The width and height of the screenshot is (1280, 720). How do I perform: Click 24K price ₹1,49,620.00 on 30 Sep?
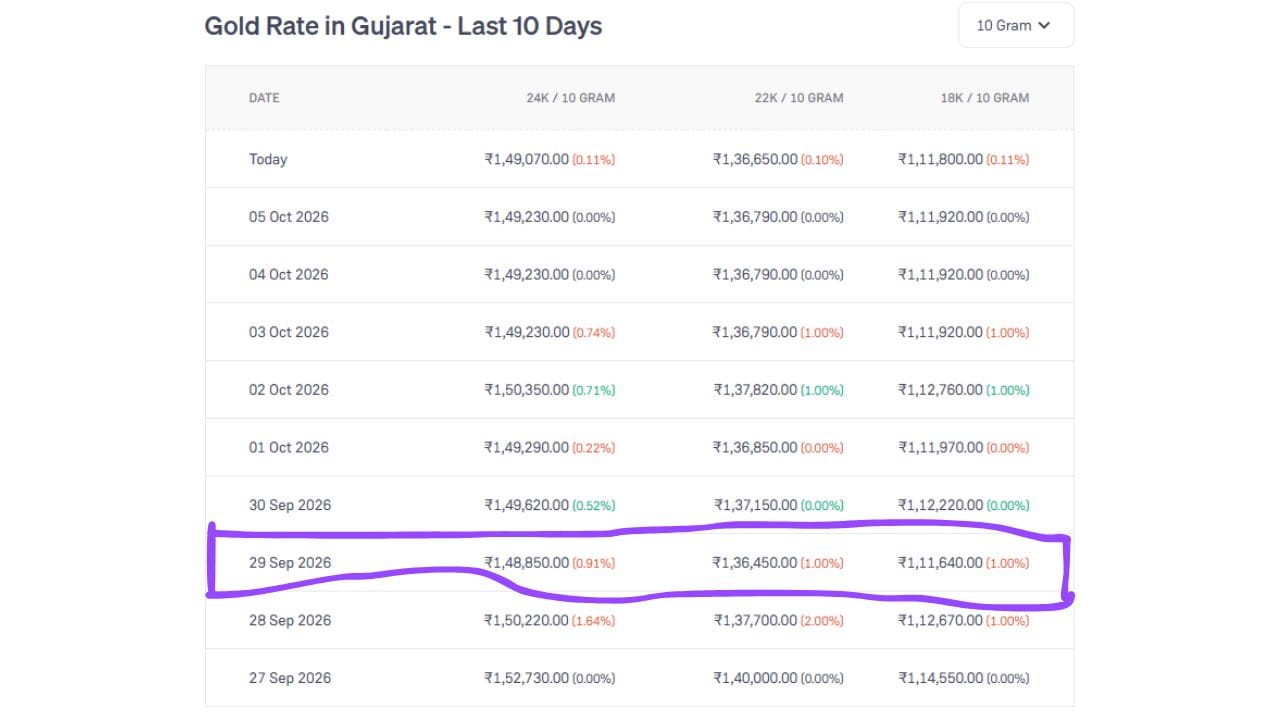click(x=527, y=505)
